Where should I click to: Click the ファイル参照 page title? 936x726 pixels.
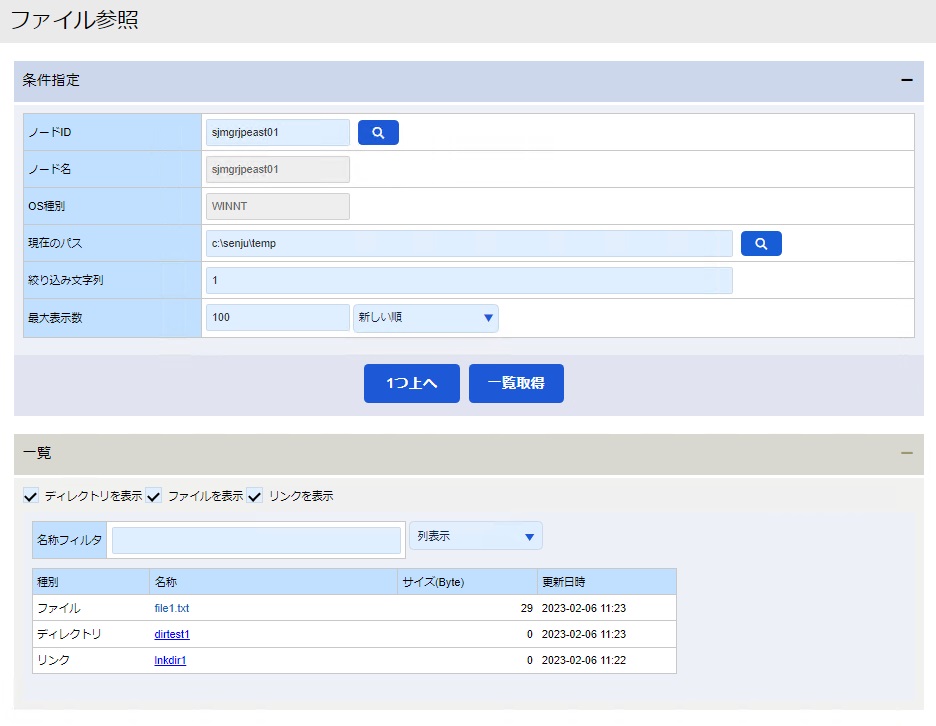coord(75,20)
